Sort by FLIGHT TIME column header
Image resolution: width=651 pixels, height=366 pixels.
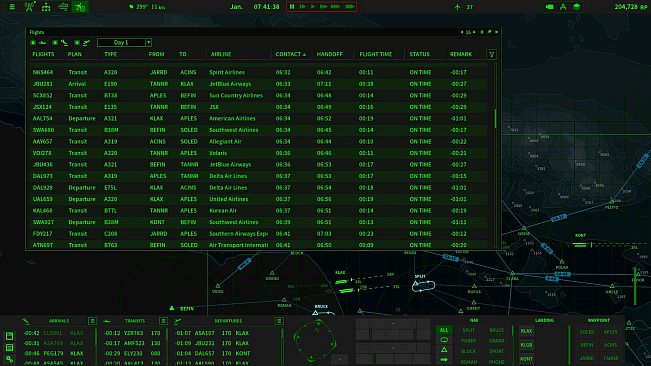coord(375,54)
